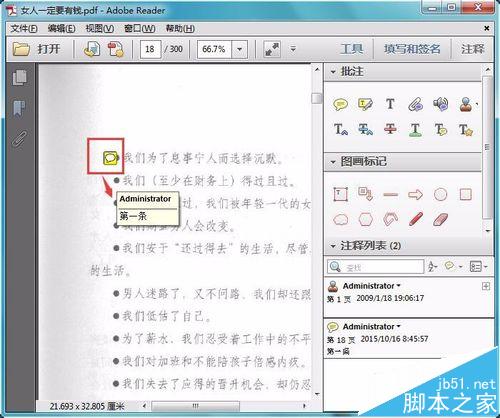The image size is (500, 418).
Task: Open the 窗口(W) menu
Action: click(x=140, y=29)
